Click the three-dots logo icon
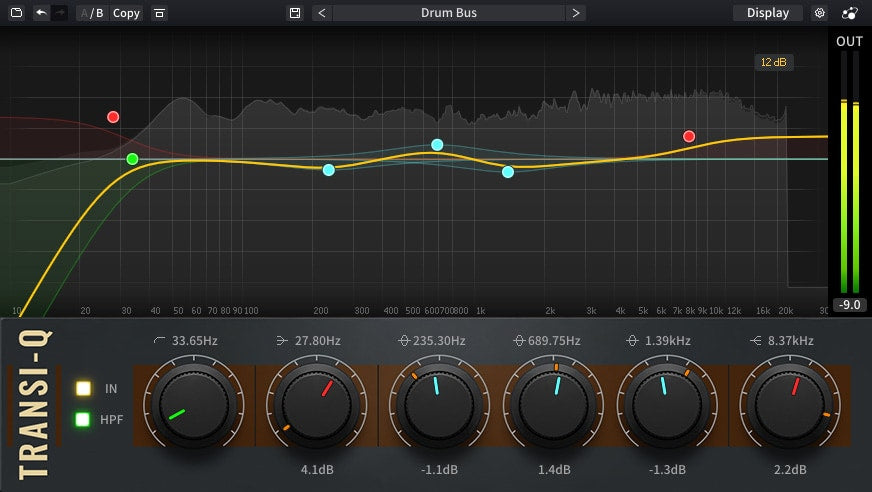The width and height of the screenshot is (872, 492). (850, 13)
